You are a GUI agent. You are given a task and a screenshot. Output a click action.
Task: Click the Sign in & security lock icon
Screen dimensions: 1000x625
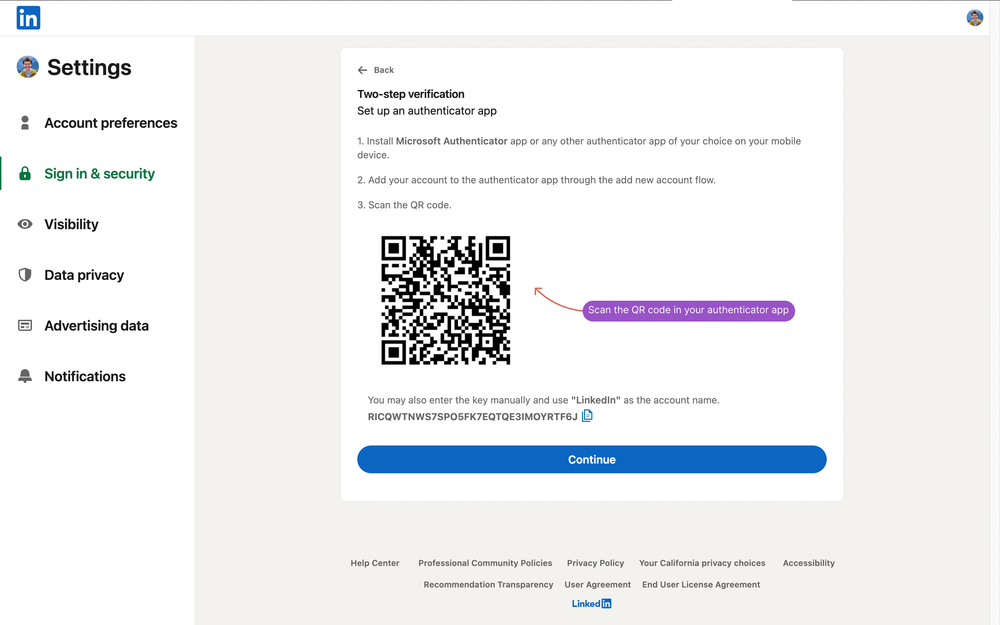pyautogui.click(x=25, y=173)
